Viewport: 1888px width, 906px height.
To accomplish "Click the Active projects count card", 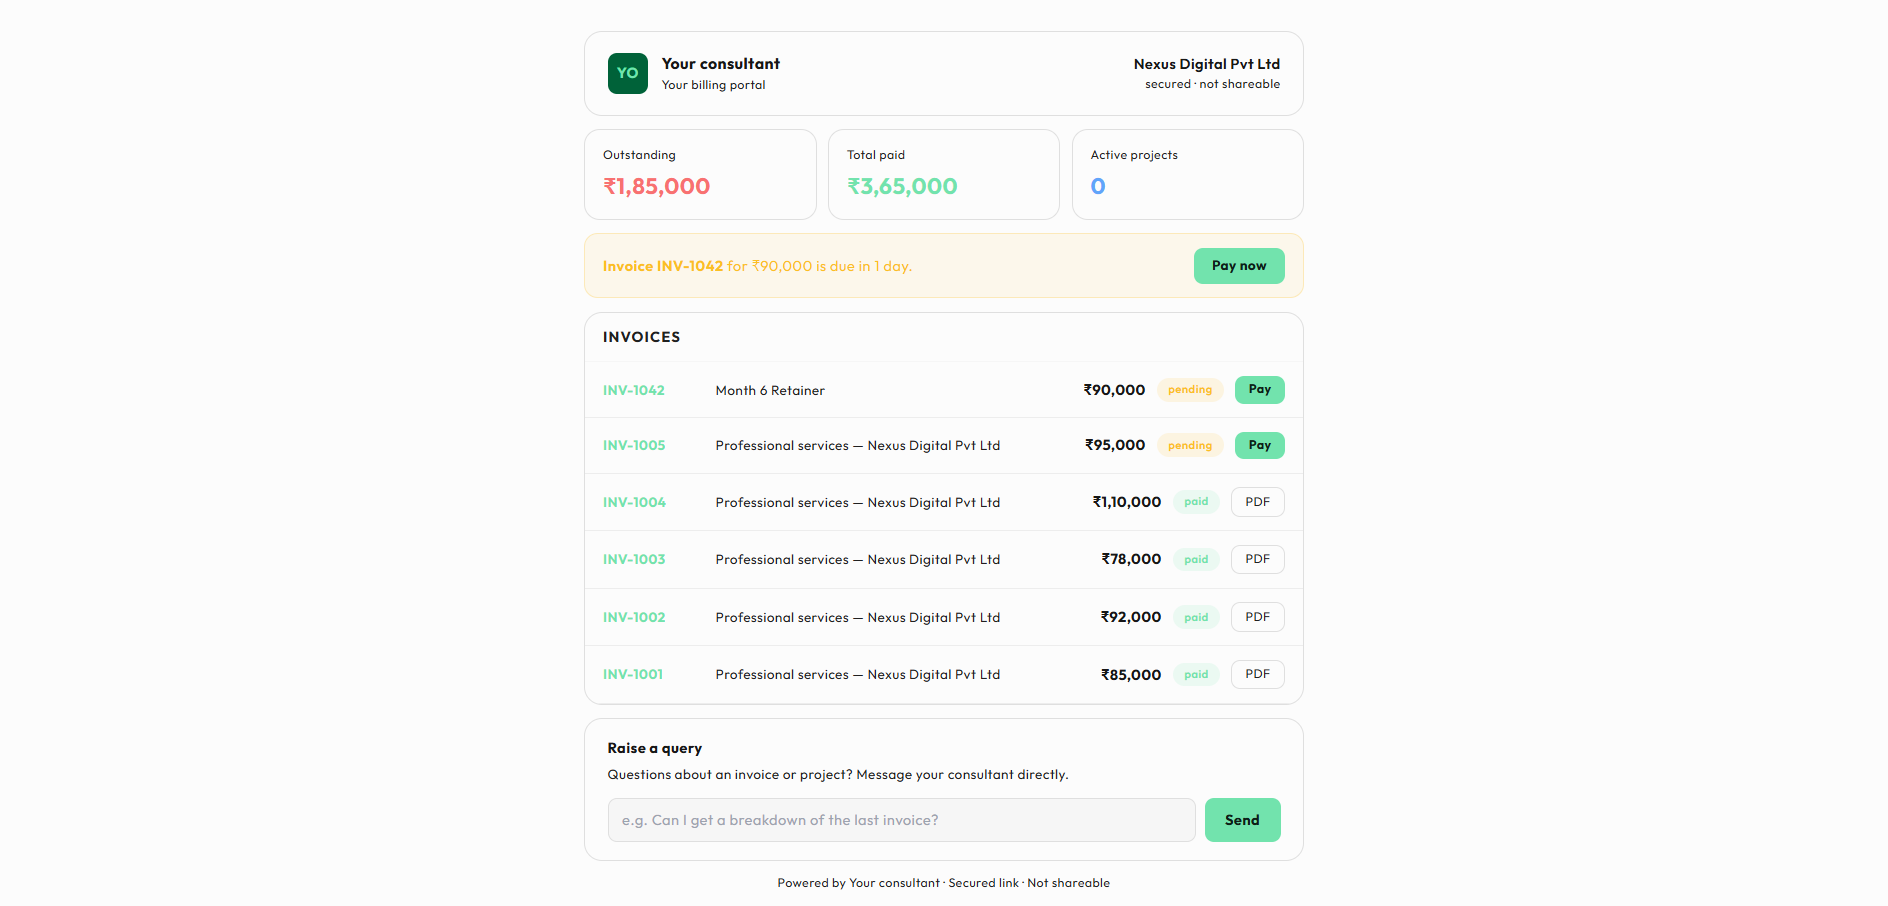I will [1187, 174].
